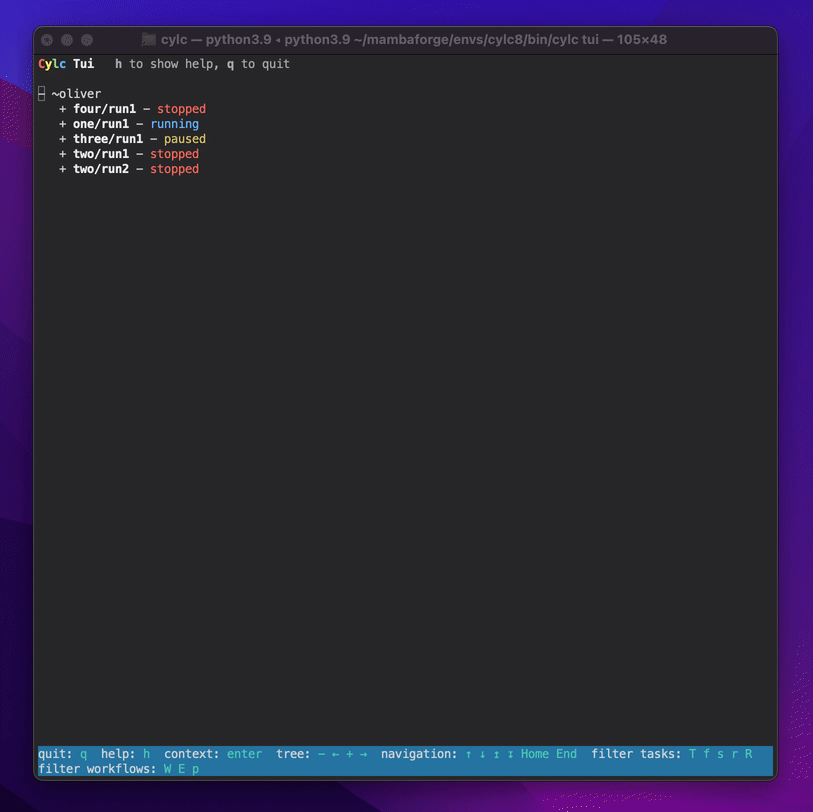Click the up arrow navigation symbol
Viewport: 813px width, 812px height.
pyautogui.click(x=468, y=754)
